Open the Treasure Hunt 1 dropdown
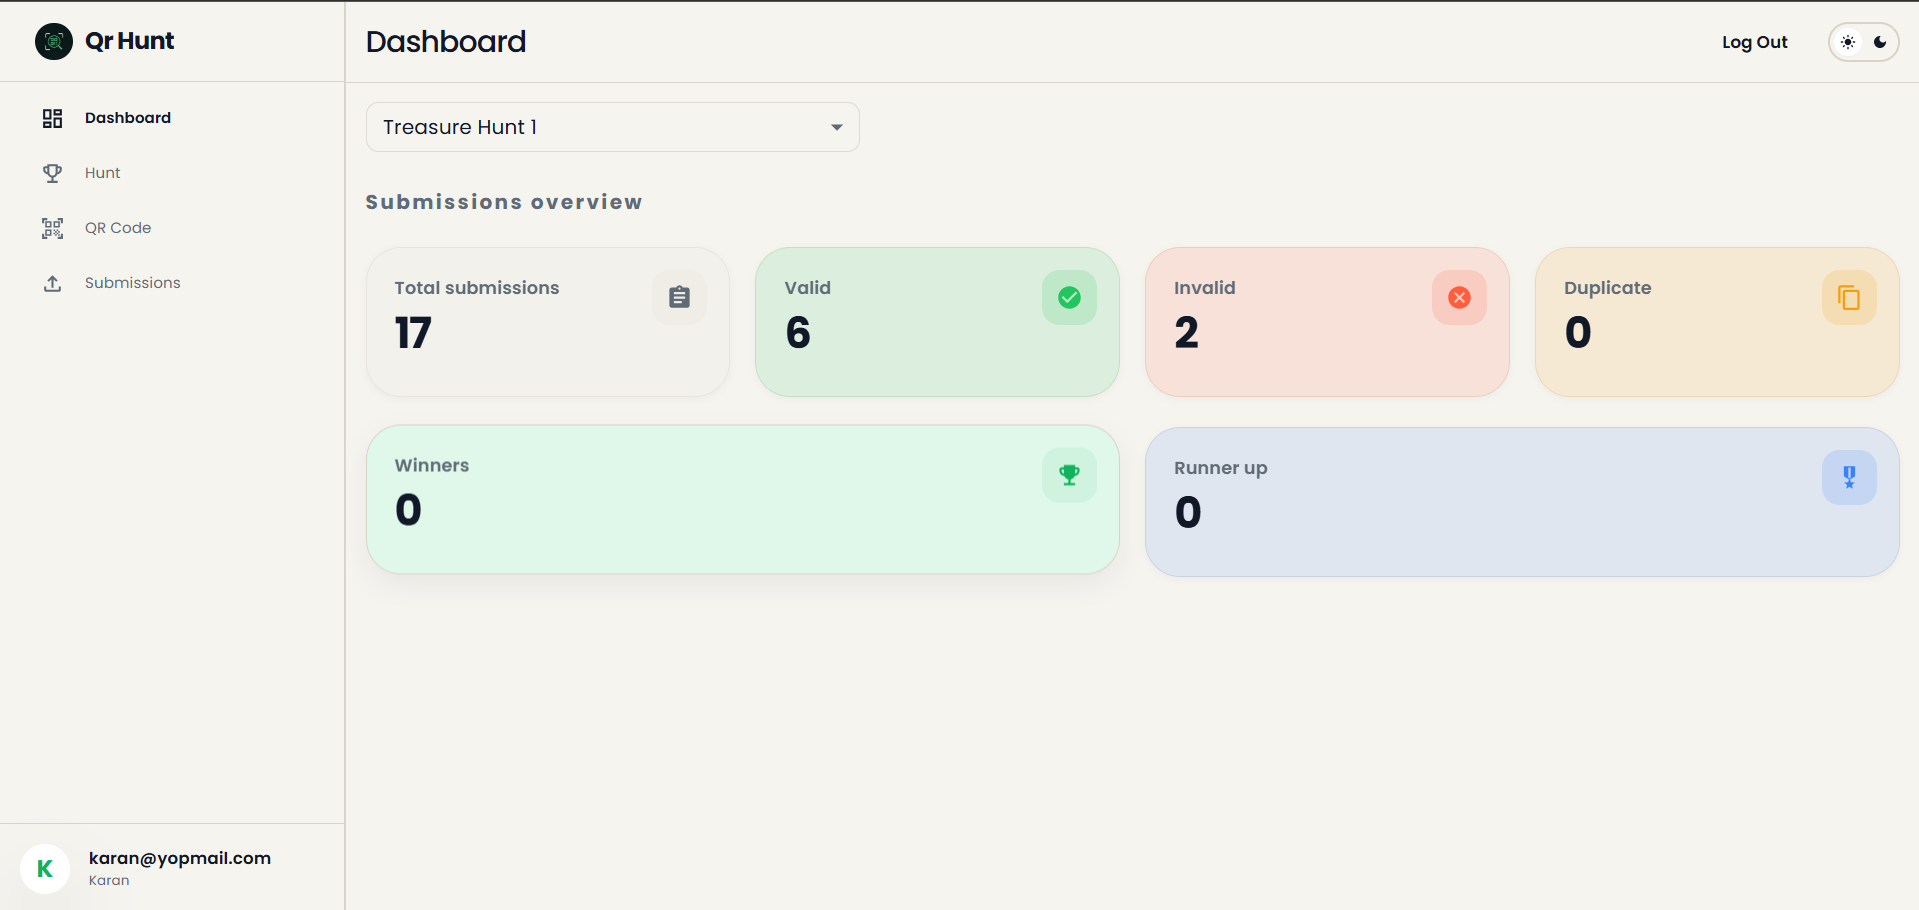This screenshot has width=1919, height=910. click(613, 127)
